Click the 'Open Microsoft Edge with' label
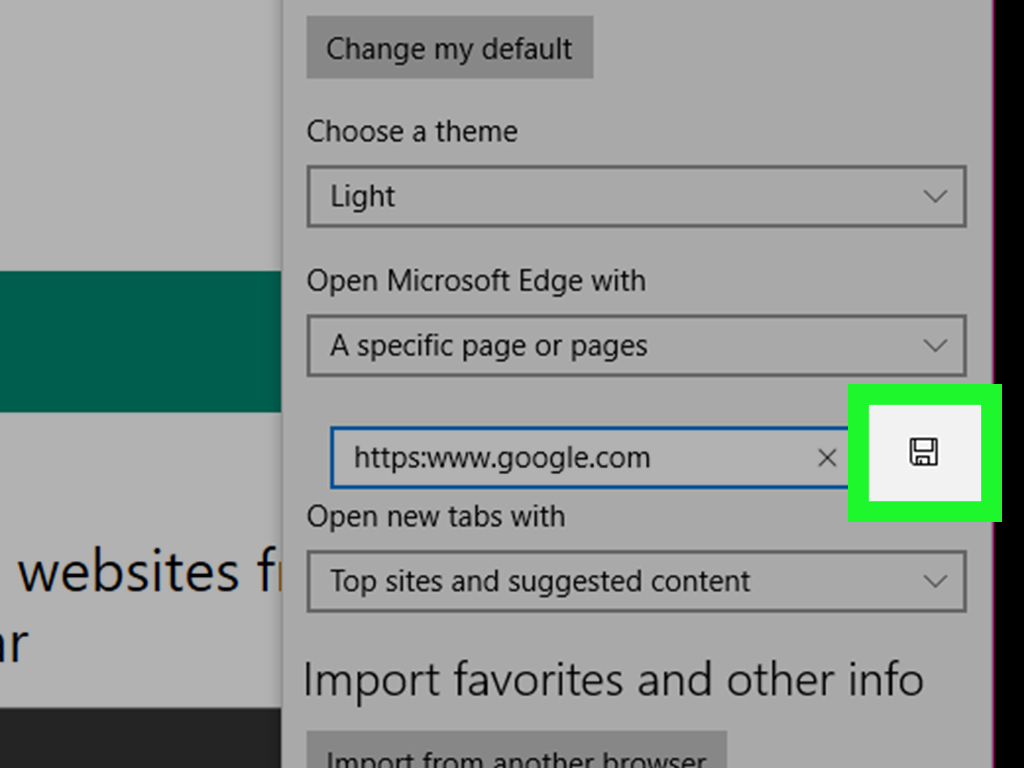Image resolution: width=1024 pixels, height=768 pixels. [476, 281]
